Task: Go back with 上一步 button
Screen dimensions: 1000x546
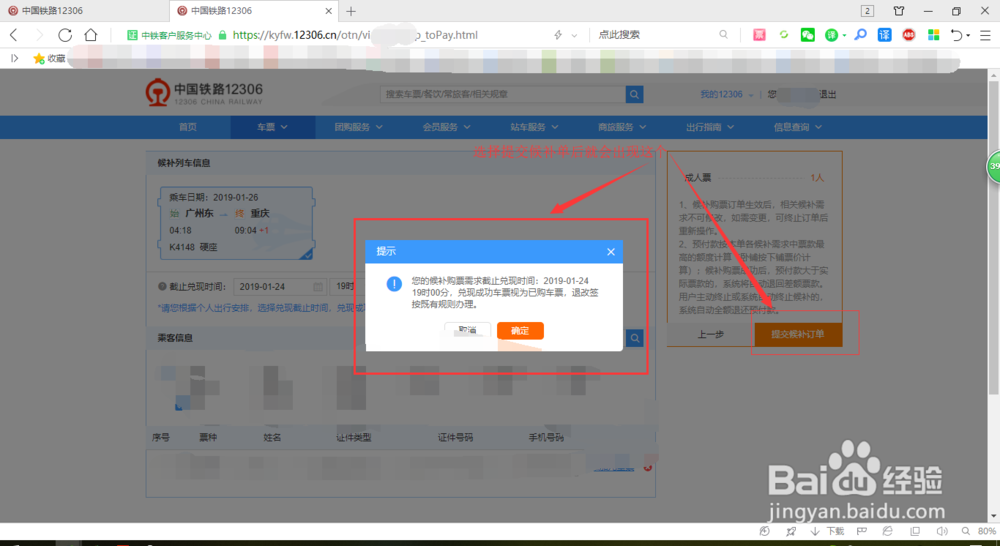Action: [x=710, y=334]
